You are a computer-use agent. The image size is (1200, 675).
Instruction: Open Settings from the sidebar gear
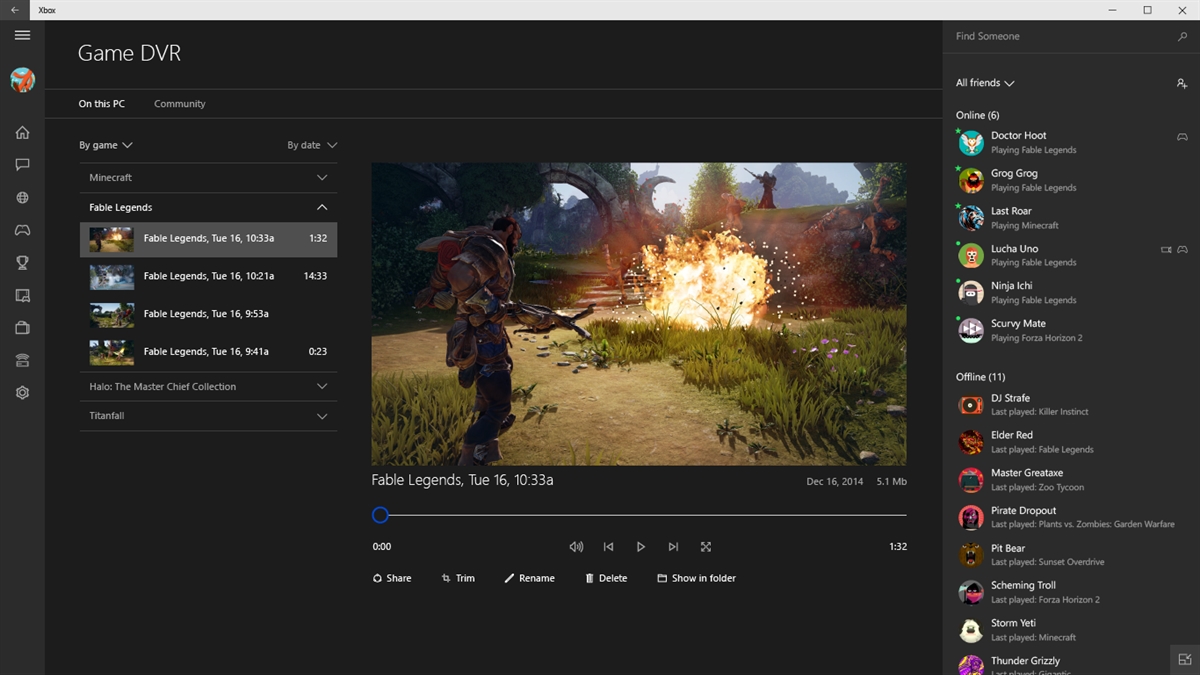click(22, 392)
